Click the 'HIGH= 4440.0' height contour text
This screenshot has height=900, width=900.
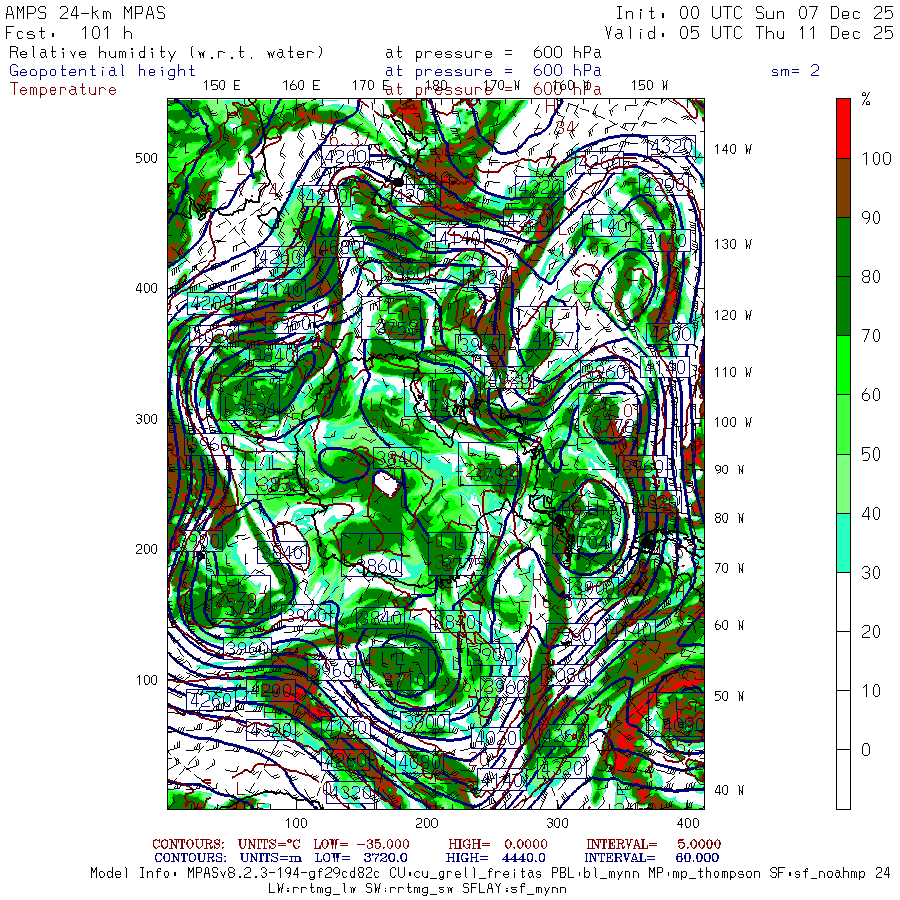pos(496,858)
